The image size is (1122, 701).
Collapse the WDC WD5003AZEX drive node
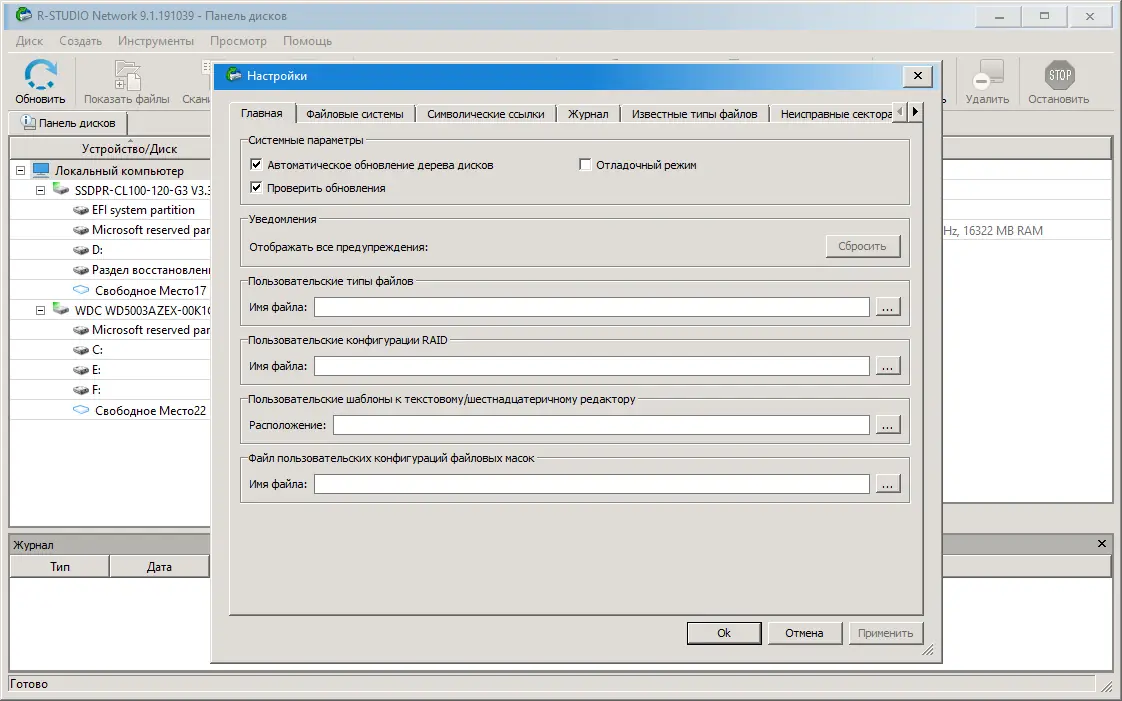pyautogui.click(x=40, y=310)
